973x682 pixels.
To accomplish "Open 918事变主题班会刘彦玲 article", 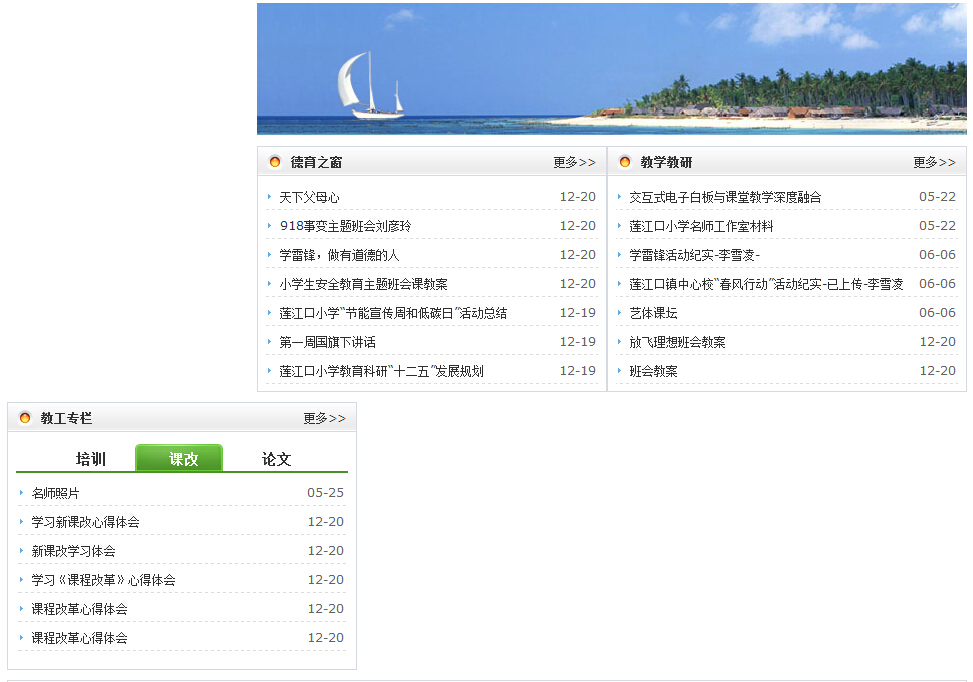I will click(x=345, y=226).
